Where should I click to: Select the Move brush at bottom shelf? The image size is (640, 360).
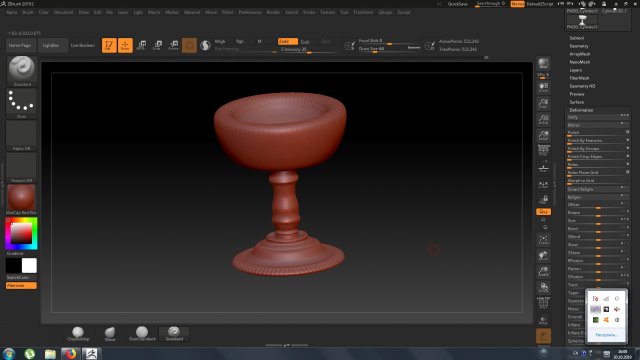pos(110,334)
